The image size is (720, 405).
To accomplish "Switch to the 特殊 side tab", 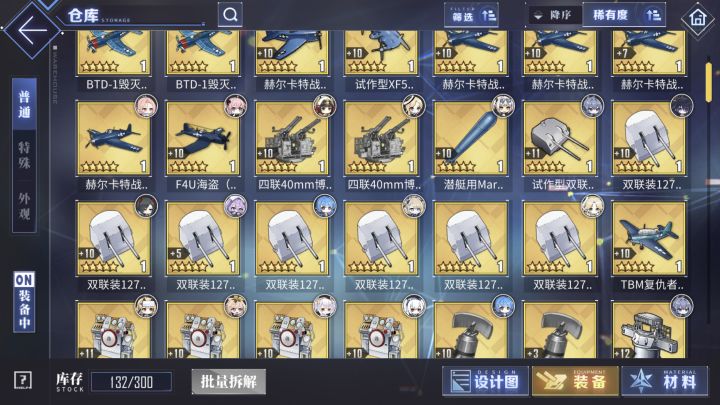I will [x=24, y=155].
